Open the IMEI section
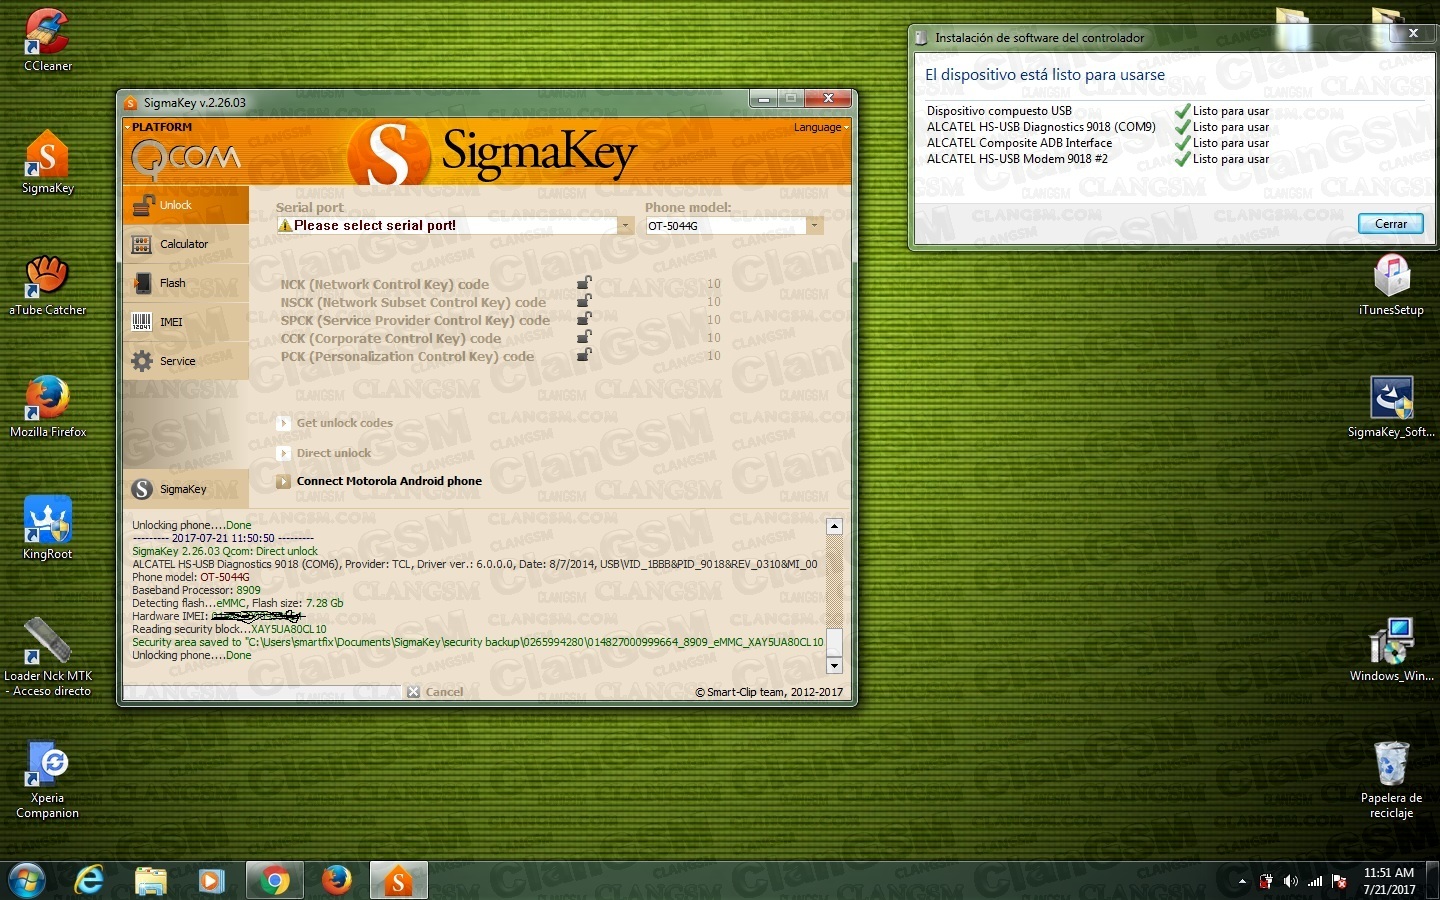Viewport: 1440px width, 900px height. 186,322
